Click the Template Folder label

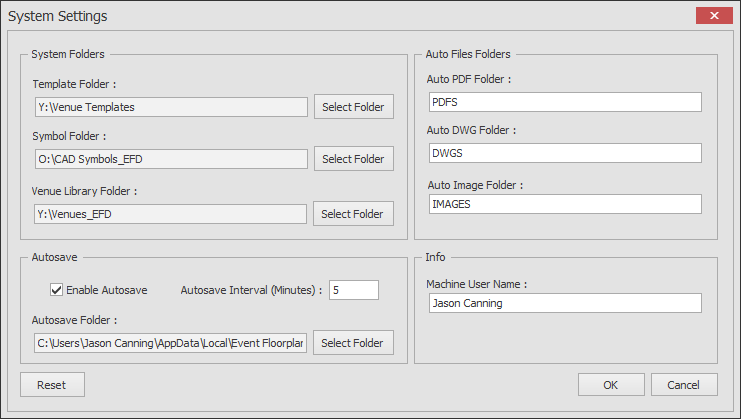tap(74, 84)
